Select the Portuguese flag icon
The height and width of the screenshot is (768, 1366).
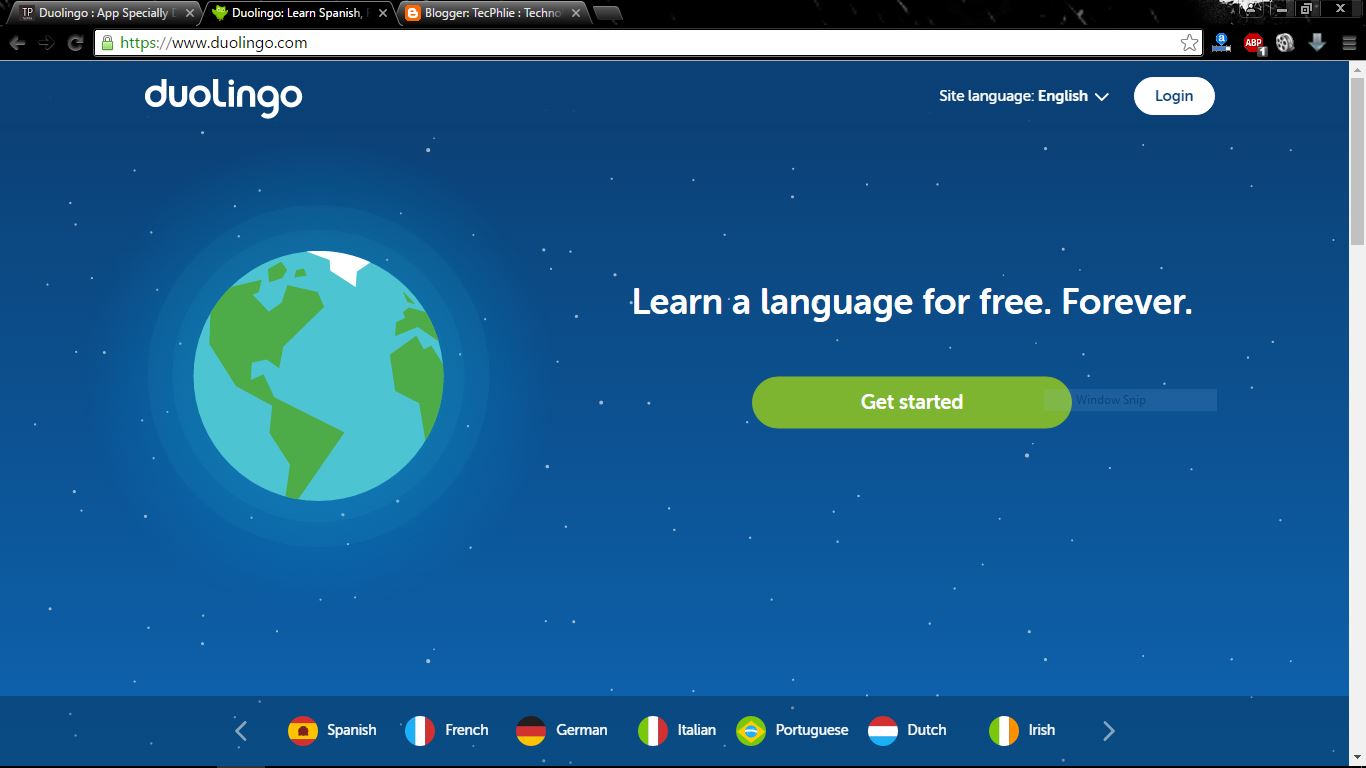751,731
